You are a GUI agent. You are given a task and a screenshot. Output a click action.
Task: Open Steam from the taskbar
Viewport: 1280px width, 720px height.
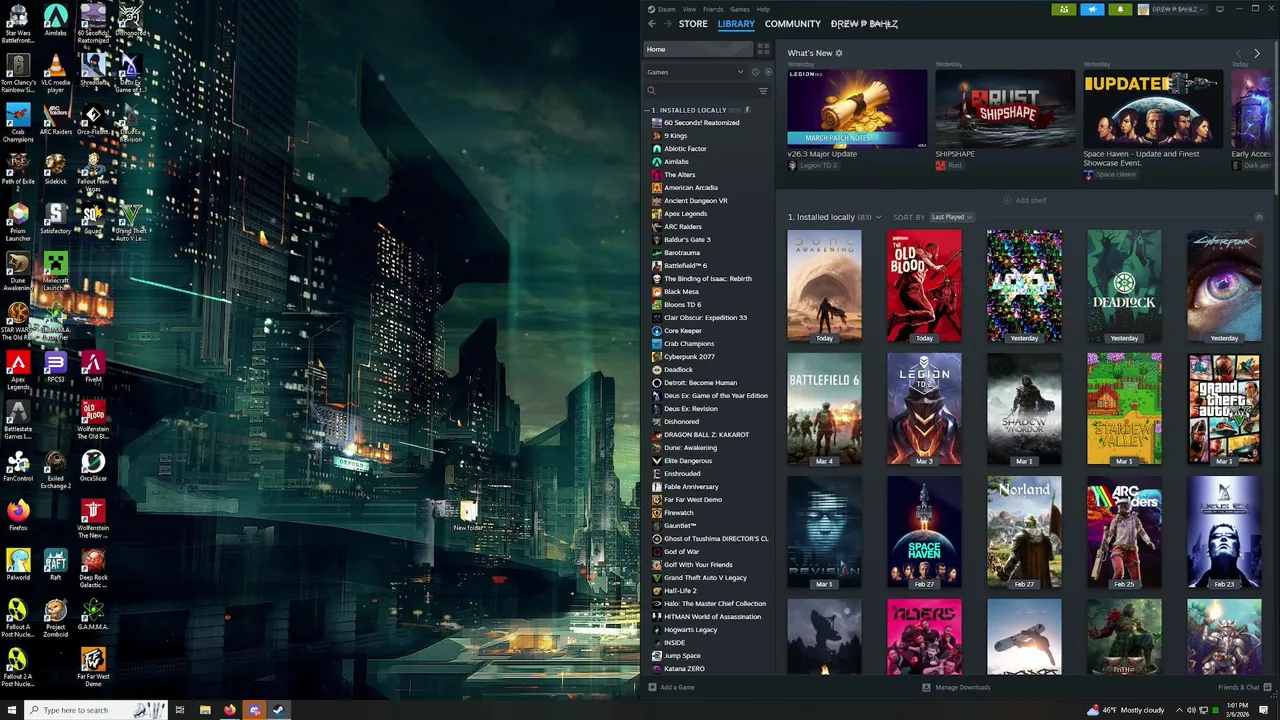[x=278, y=710]
